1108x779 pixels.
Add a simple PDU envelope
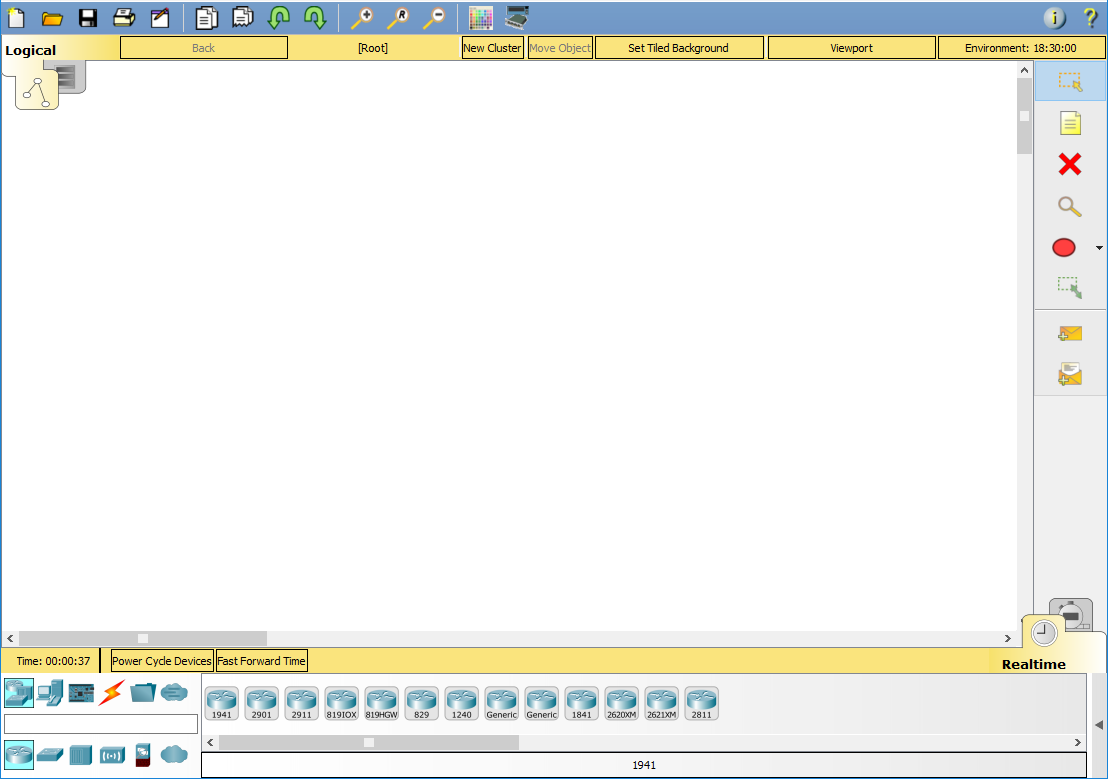point(1070,333)
